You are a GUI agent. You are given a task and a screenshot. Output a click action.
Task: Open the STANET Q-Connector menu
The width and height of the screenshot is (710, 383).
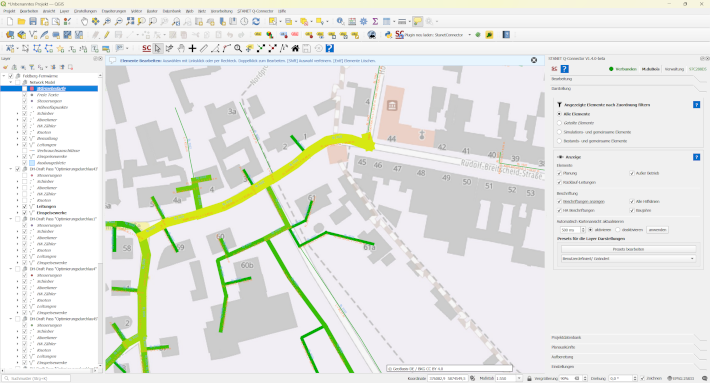click(255, 11)
